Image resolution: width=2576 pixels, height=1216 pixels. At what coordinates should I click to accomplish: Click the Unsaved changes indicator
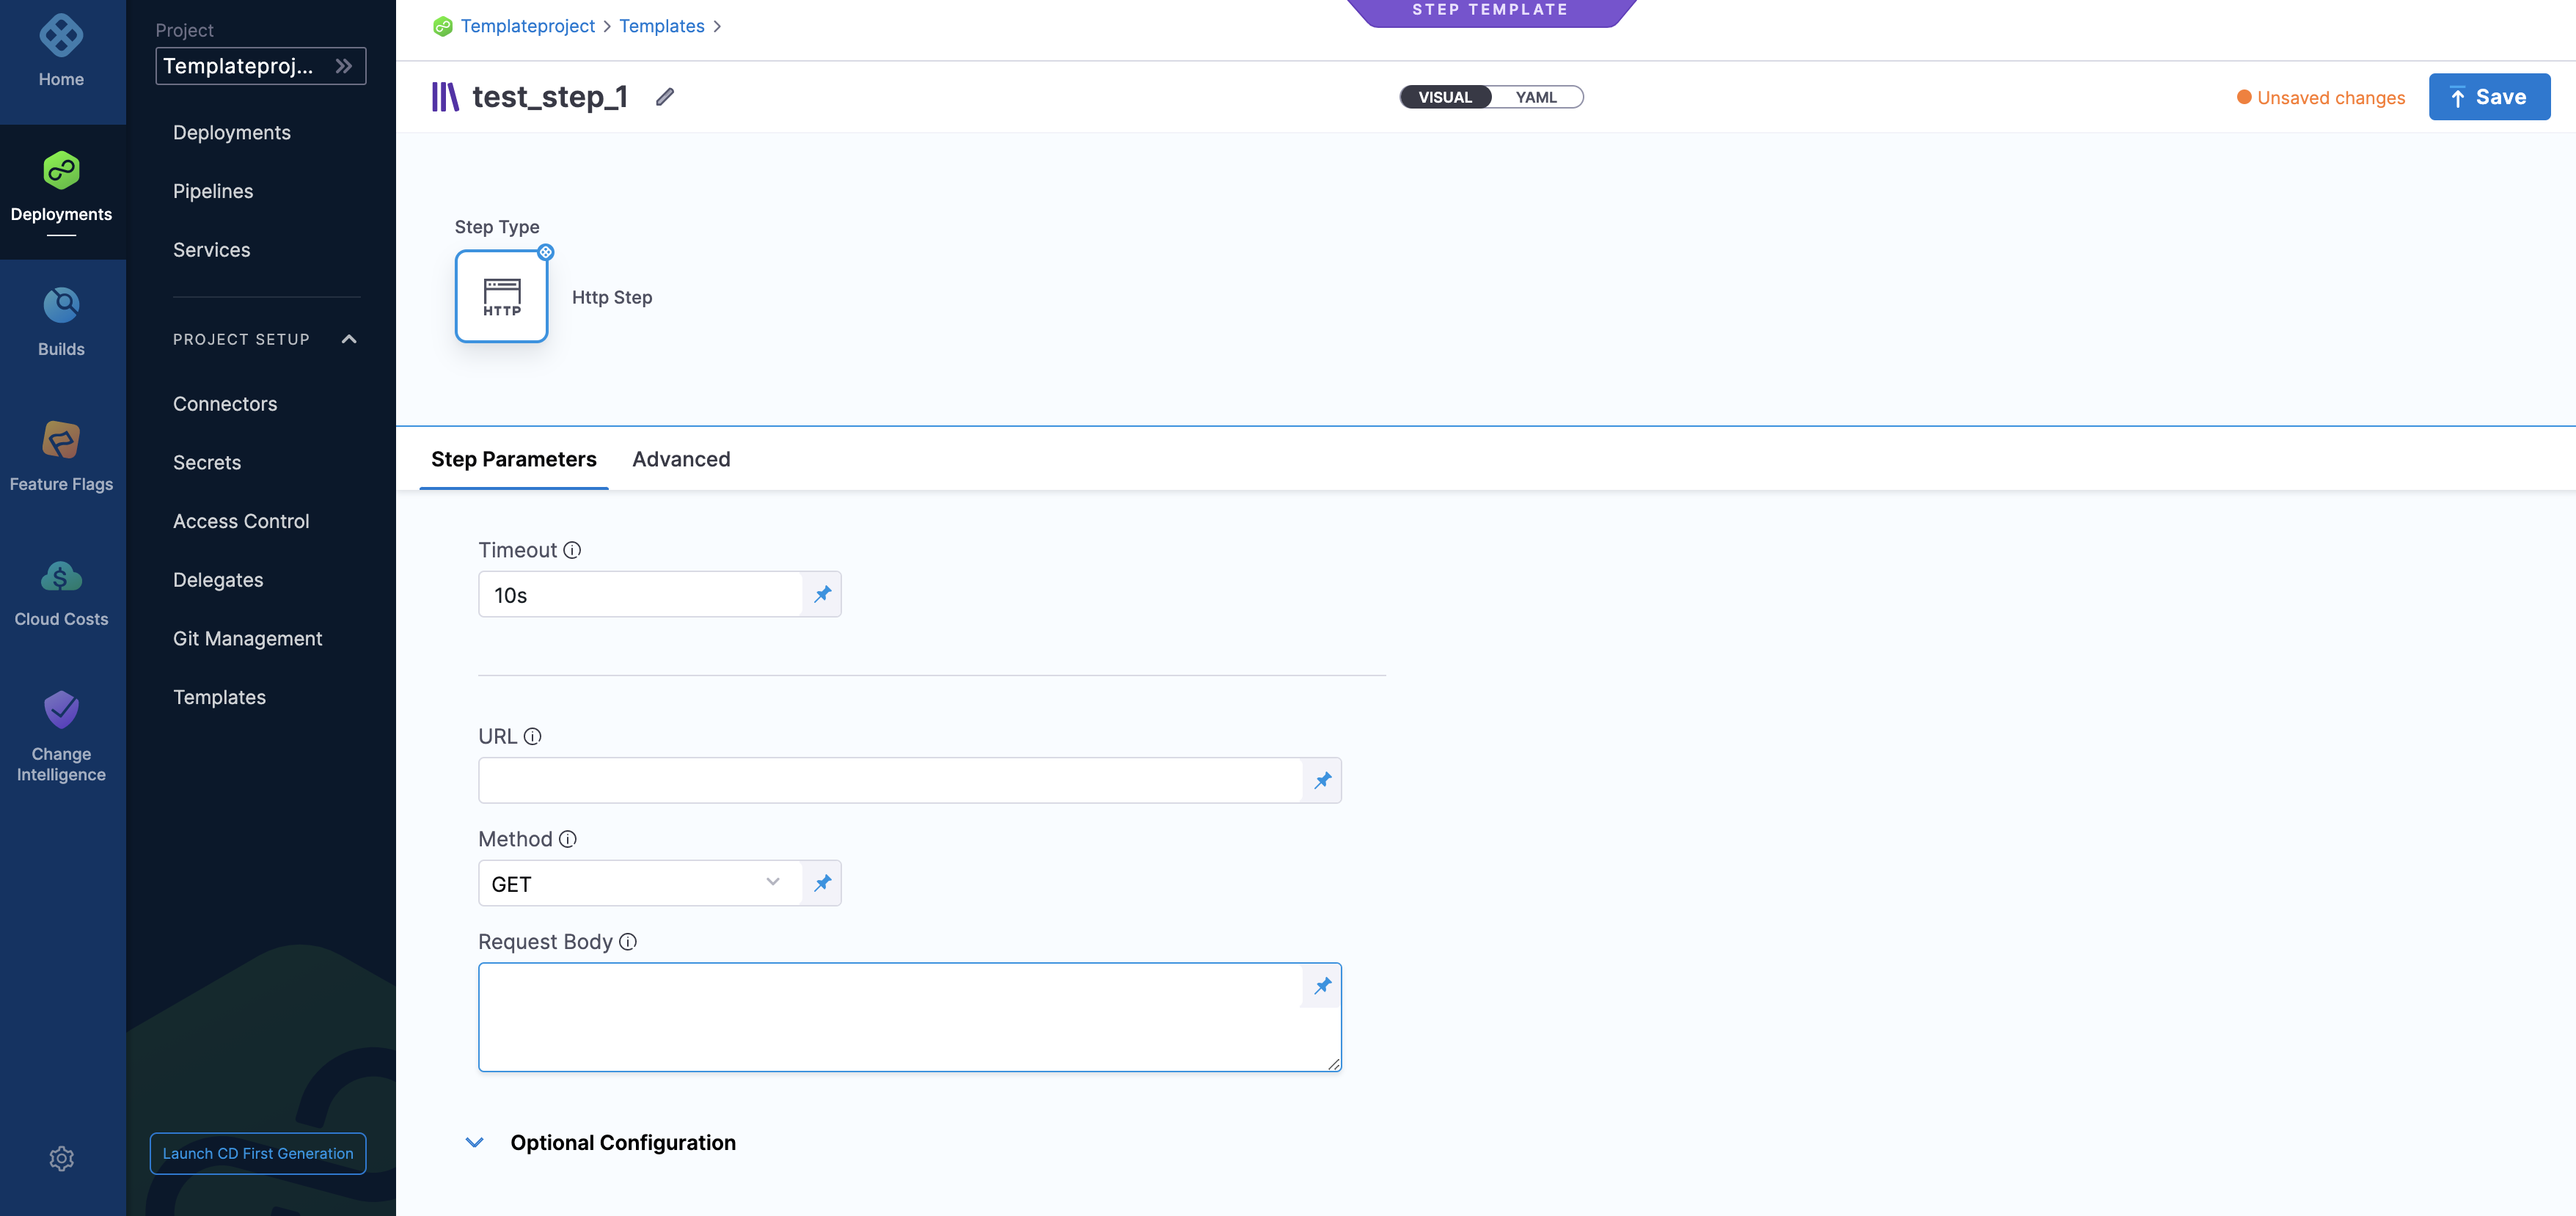click(x=2320, y=97)
